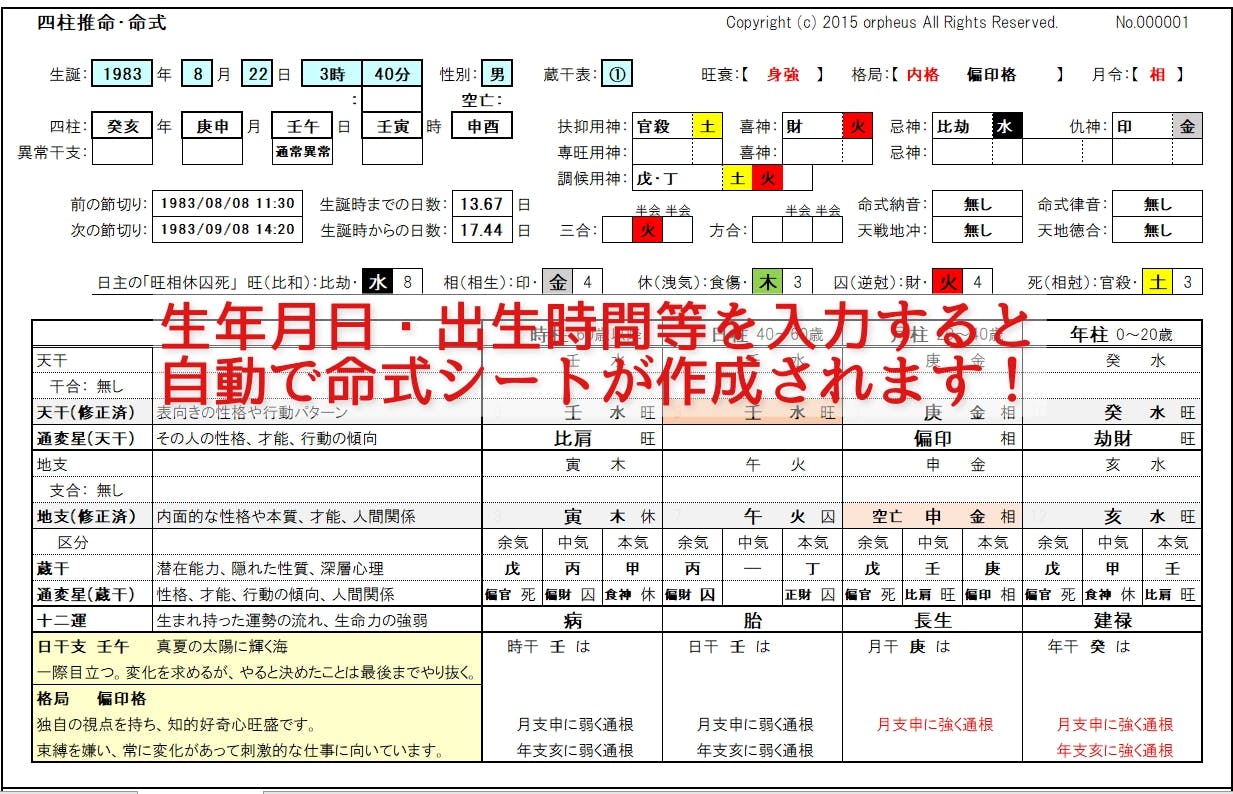Select the birth hour cell 3時
The height and width of the screenshot is (794, 1233).
[331, 74]
